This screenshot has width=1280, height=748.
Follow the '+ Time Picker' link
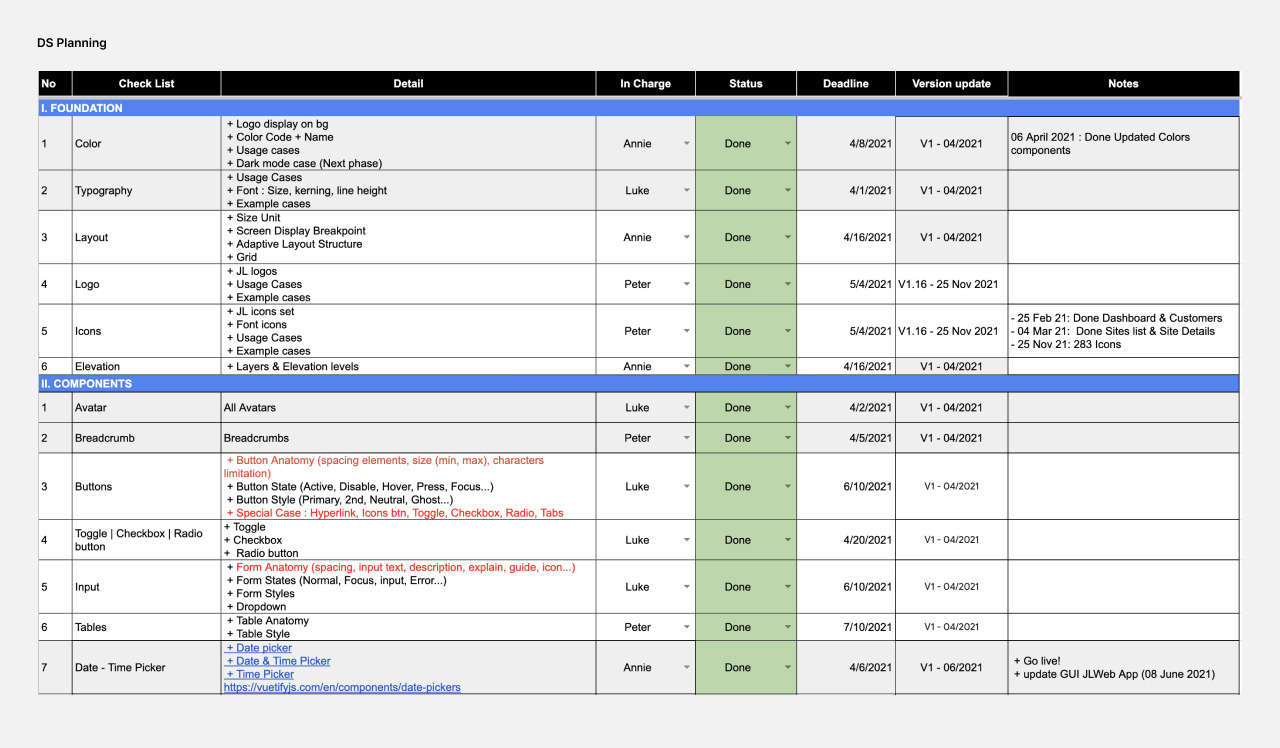click(260, 674)
